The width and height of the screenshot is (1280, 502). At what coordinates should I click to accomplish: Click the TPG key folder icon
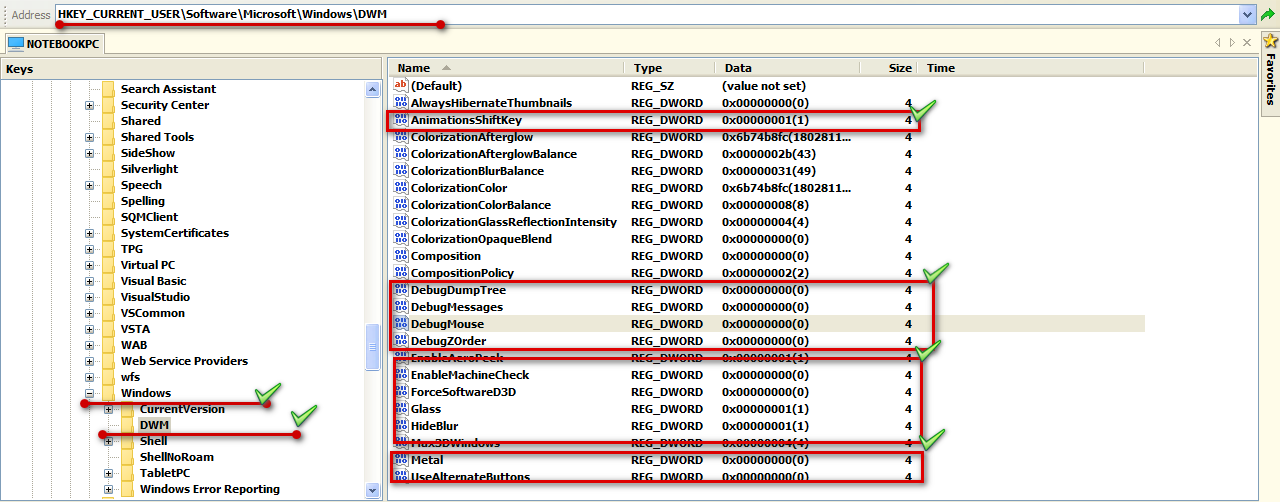tap(109, 249)
